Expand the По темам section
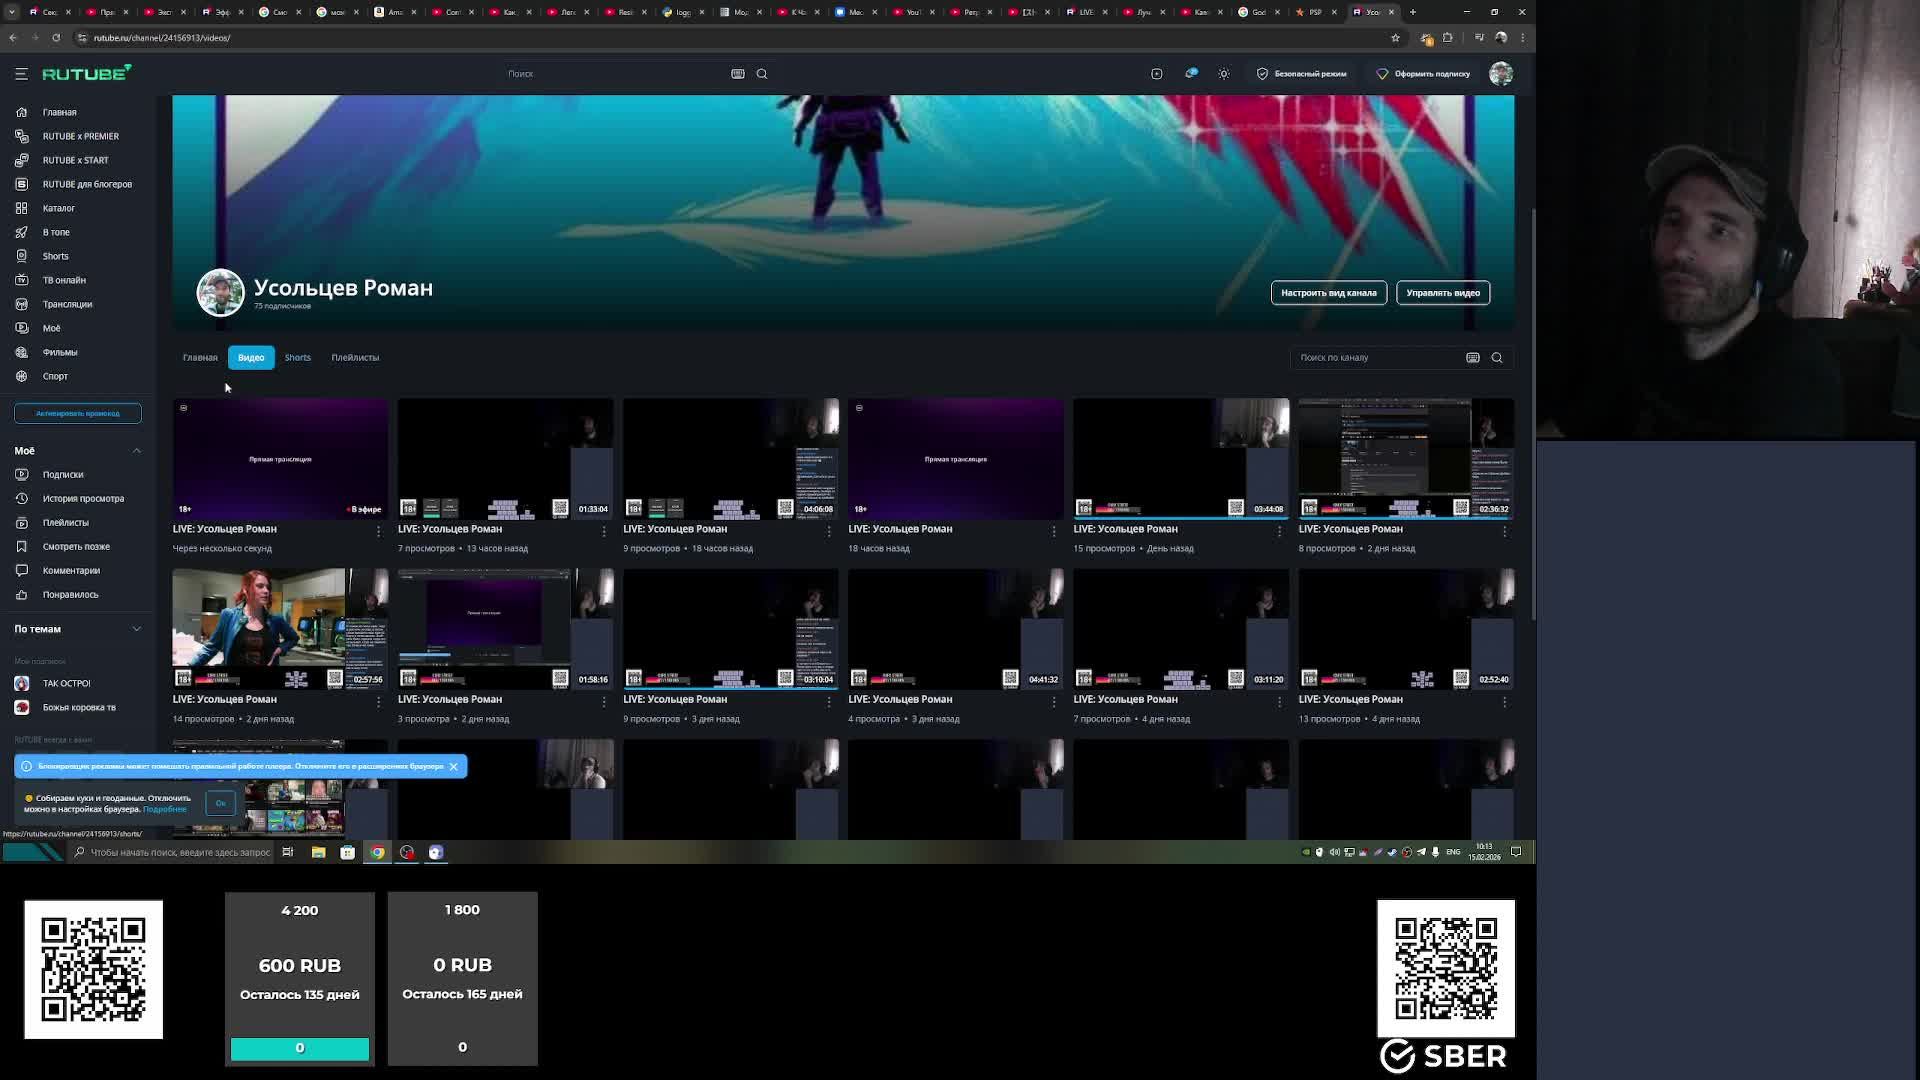Image resolution: width=1920 pixels, height=1080 pixels. click(x=137, y=629)
